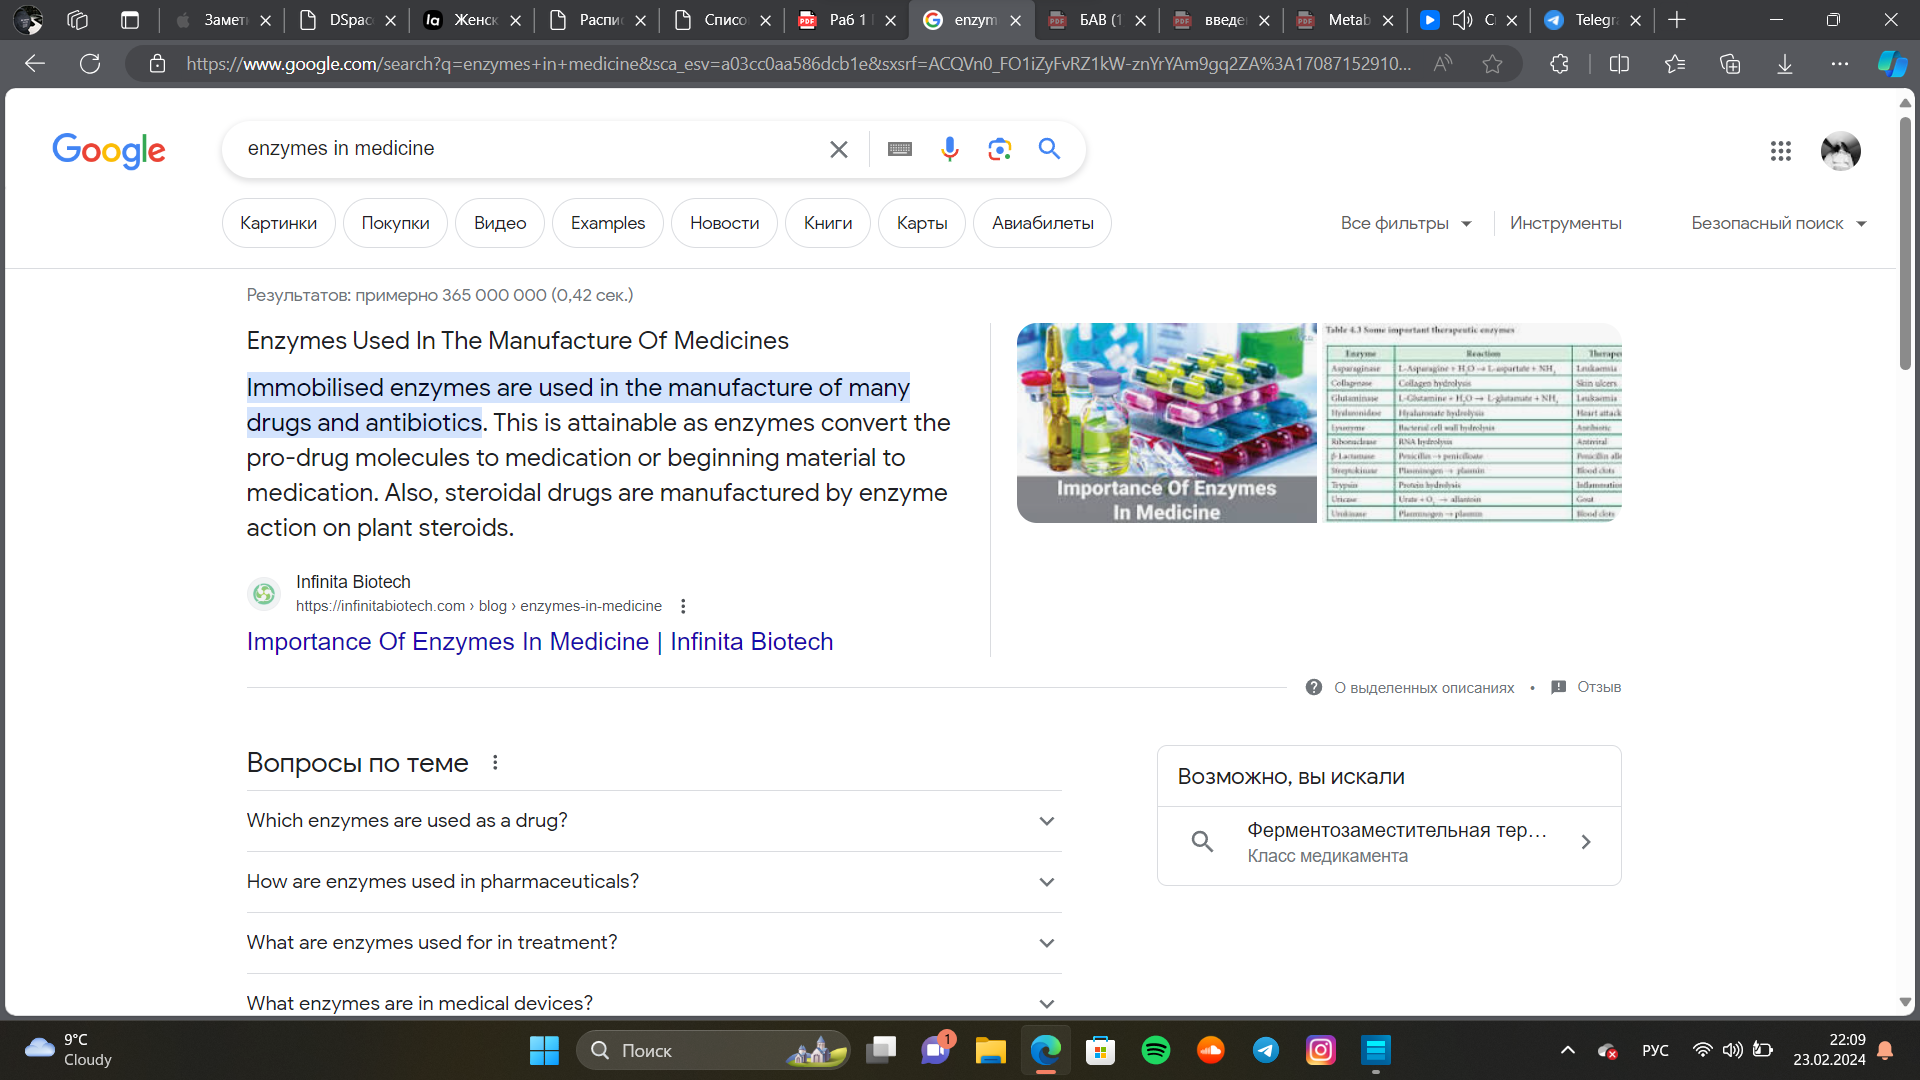Open the clock showing 22:09
The image size is (1920, 1080).
pos(1829,1050)
